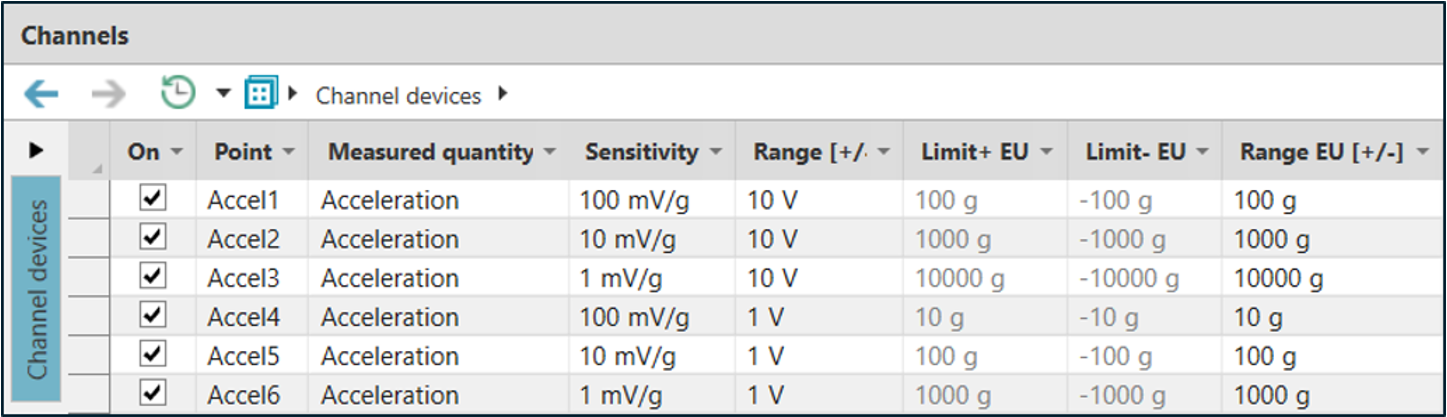Expand arrow after Channel devices breadcrumb

tap(502, 95)
